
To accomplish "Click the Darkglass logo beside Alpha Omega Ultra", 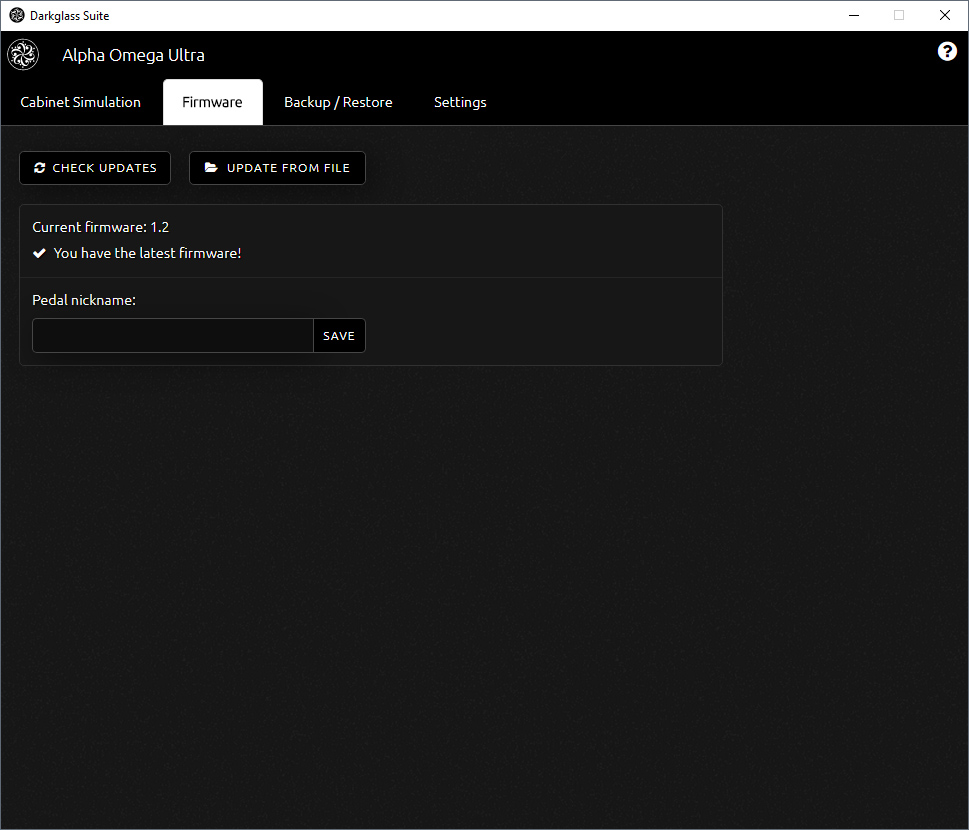I will click(23, 55).
